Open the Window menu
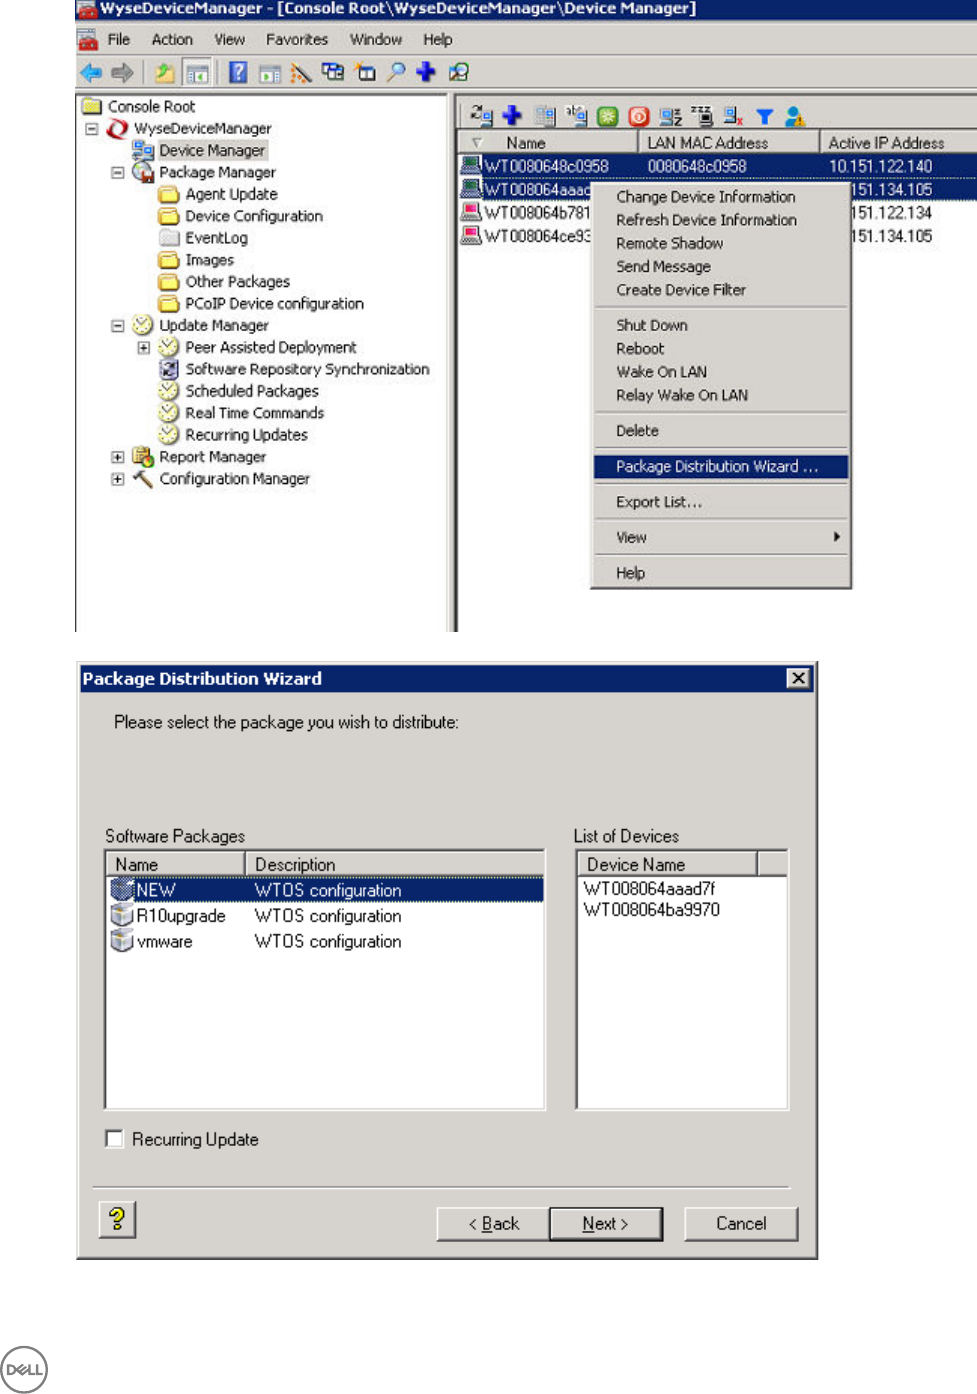Image resolution: width=977 pixels, height=1394 pixels. click(376, 39)
